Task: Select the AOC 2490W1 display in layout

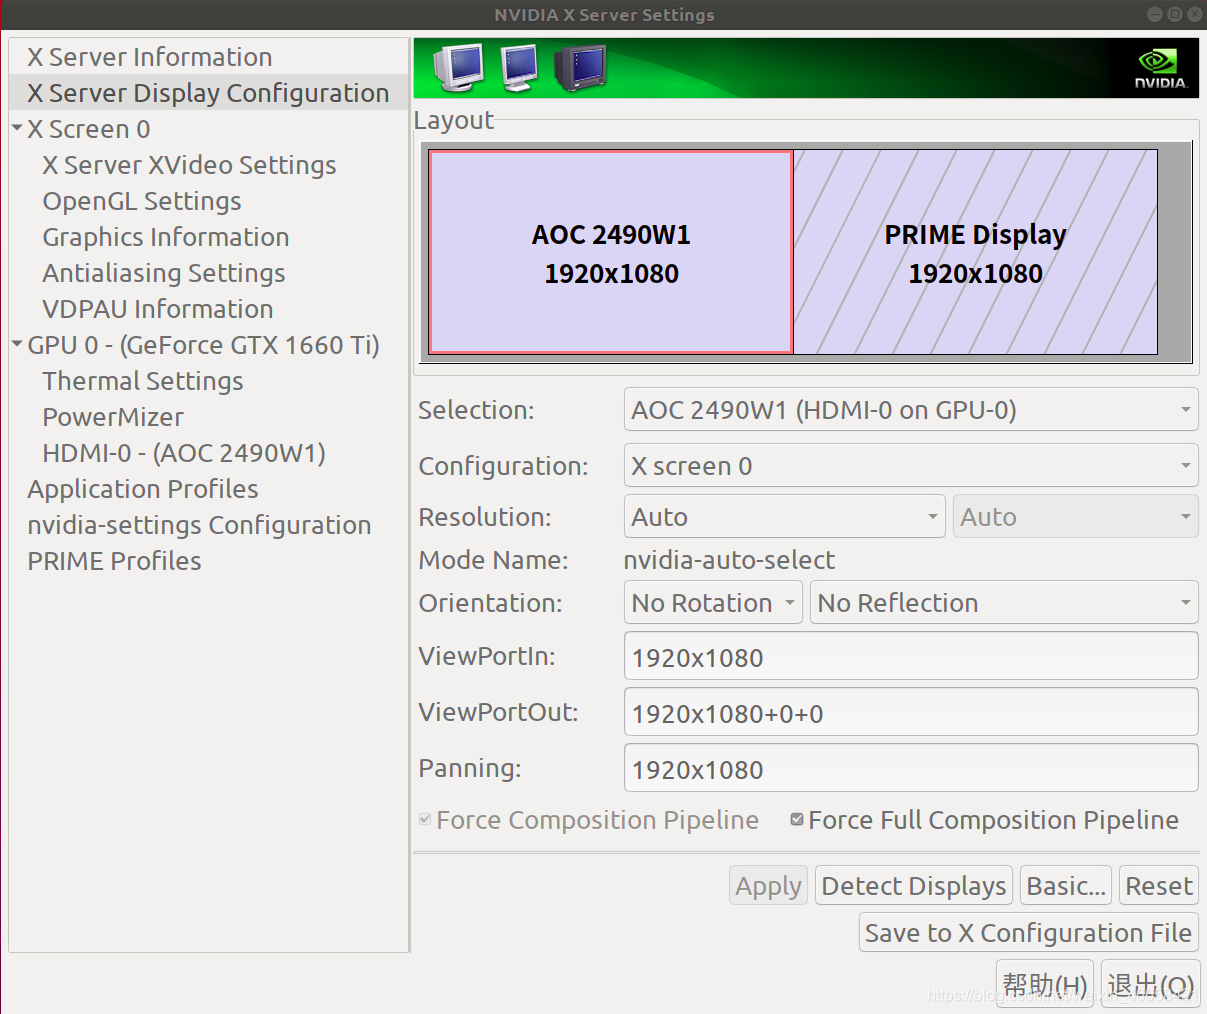Action: coord(611,253)
